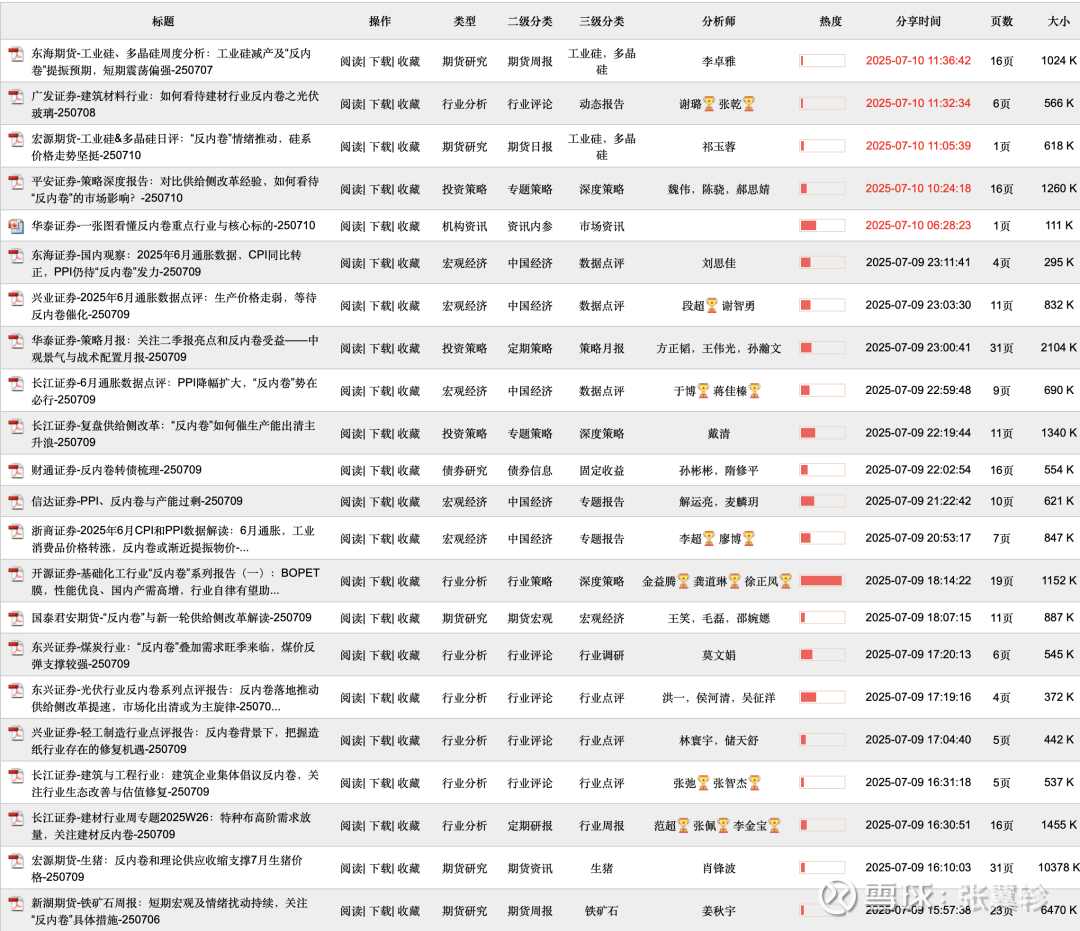Click analyst name 祁玉蓉
This screenshot has width=1080, height=931.
[718, 147]
